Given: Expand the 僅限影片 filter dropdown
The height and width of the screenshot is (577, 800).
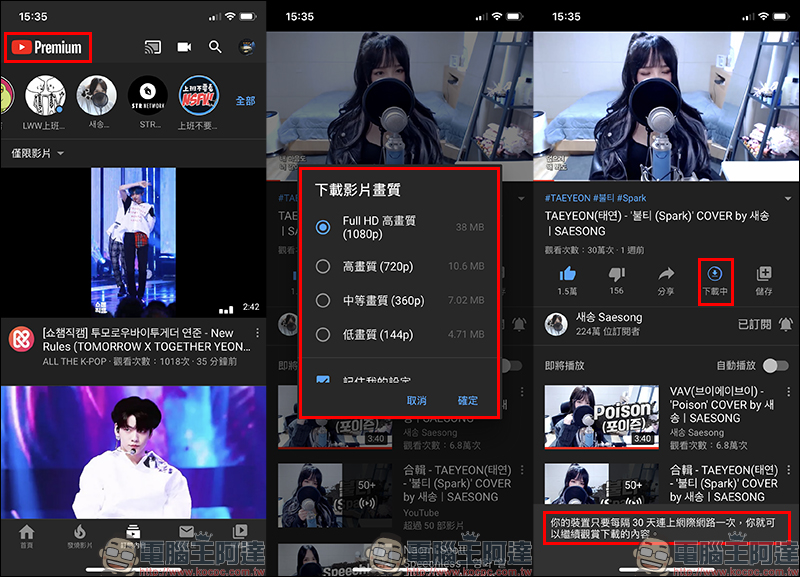Looking at the screenshot, I should point(38,153).
